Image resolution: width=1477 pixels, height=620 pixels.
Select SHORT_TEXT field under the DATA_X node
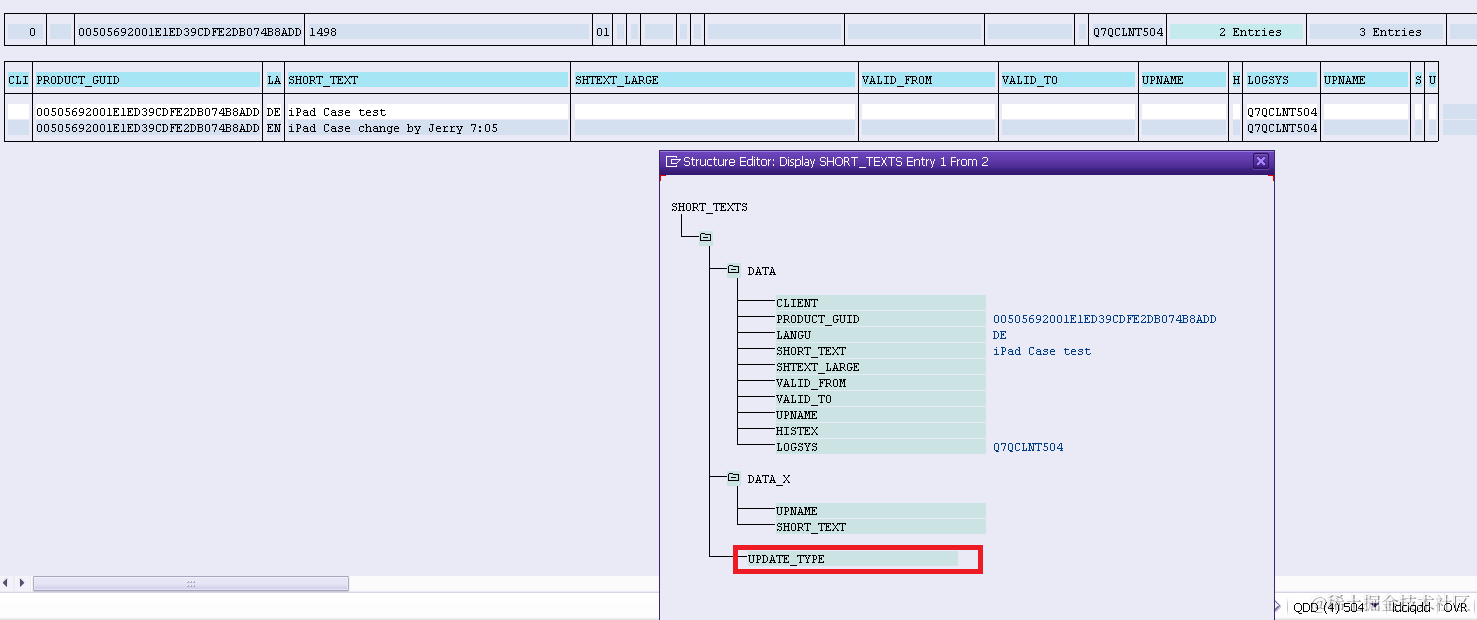pos(880,527)
